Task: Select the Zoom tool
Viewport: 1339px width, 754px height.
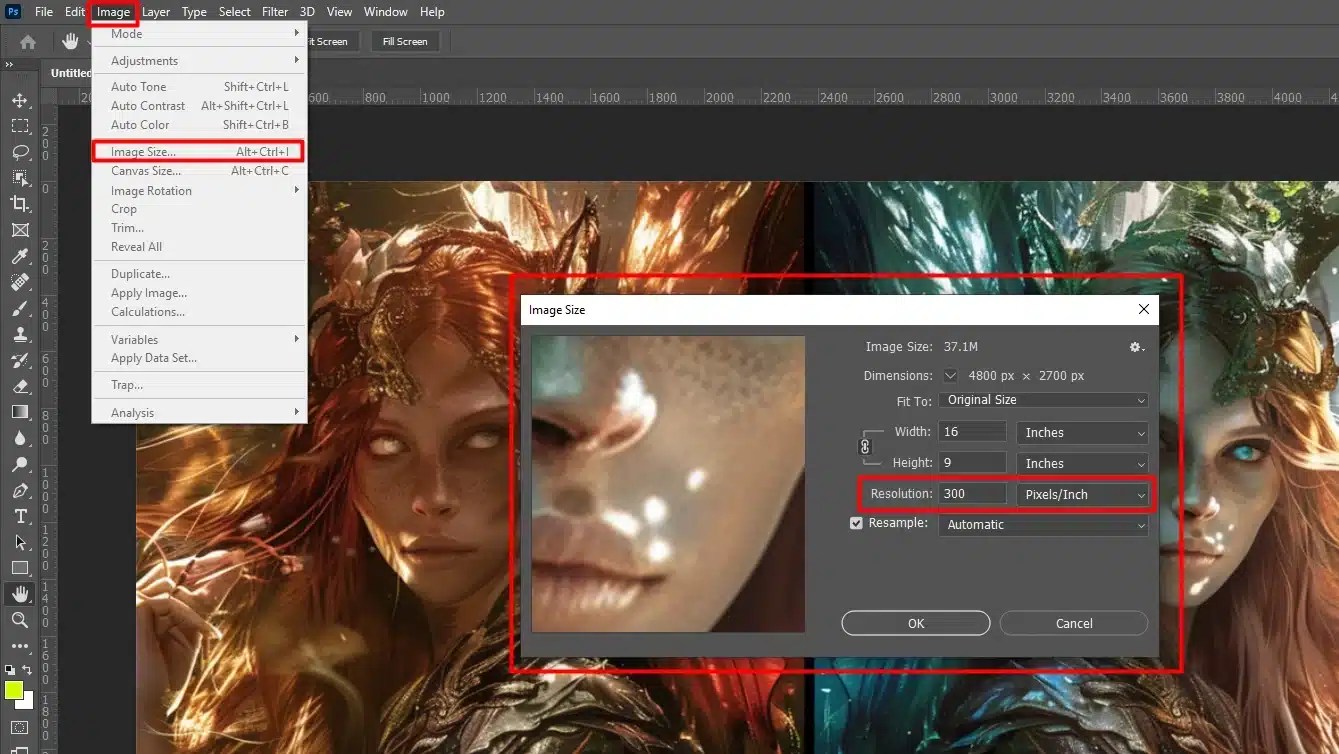Action: [x=19, y=620]
